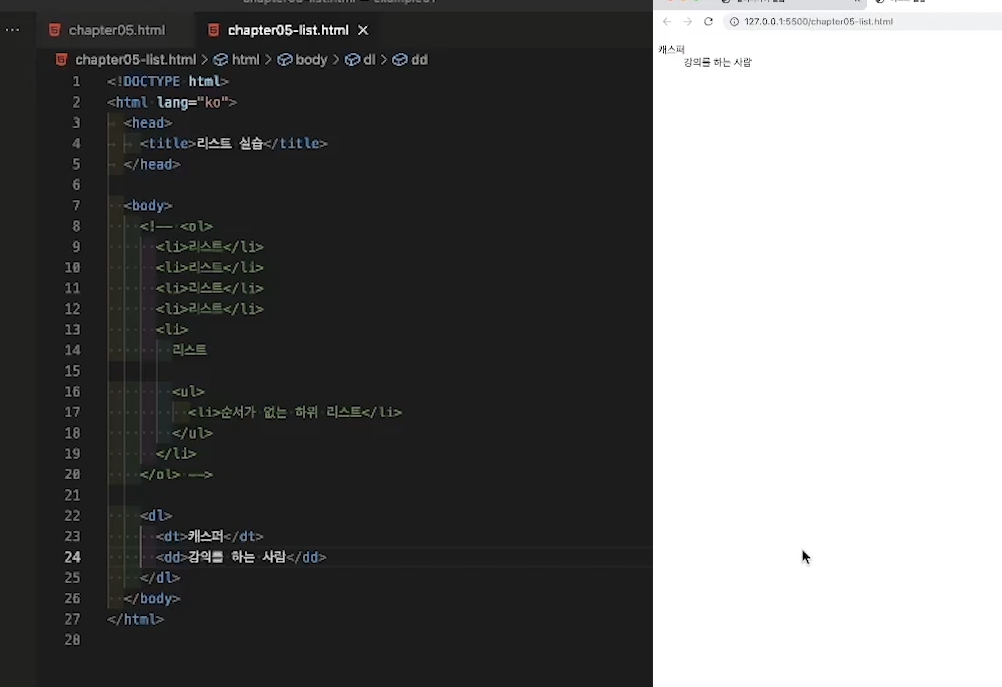
Task: Click the <li> tag on line 13
Action: pyautogui.click(x=172, y=329)
